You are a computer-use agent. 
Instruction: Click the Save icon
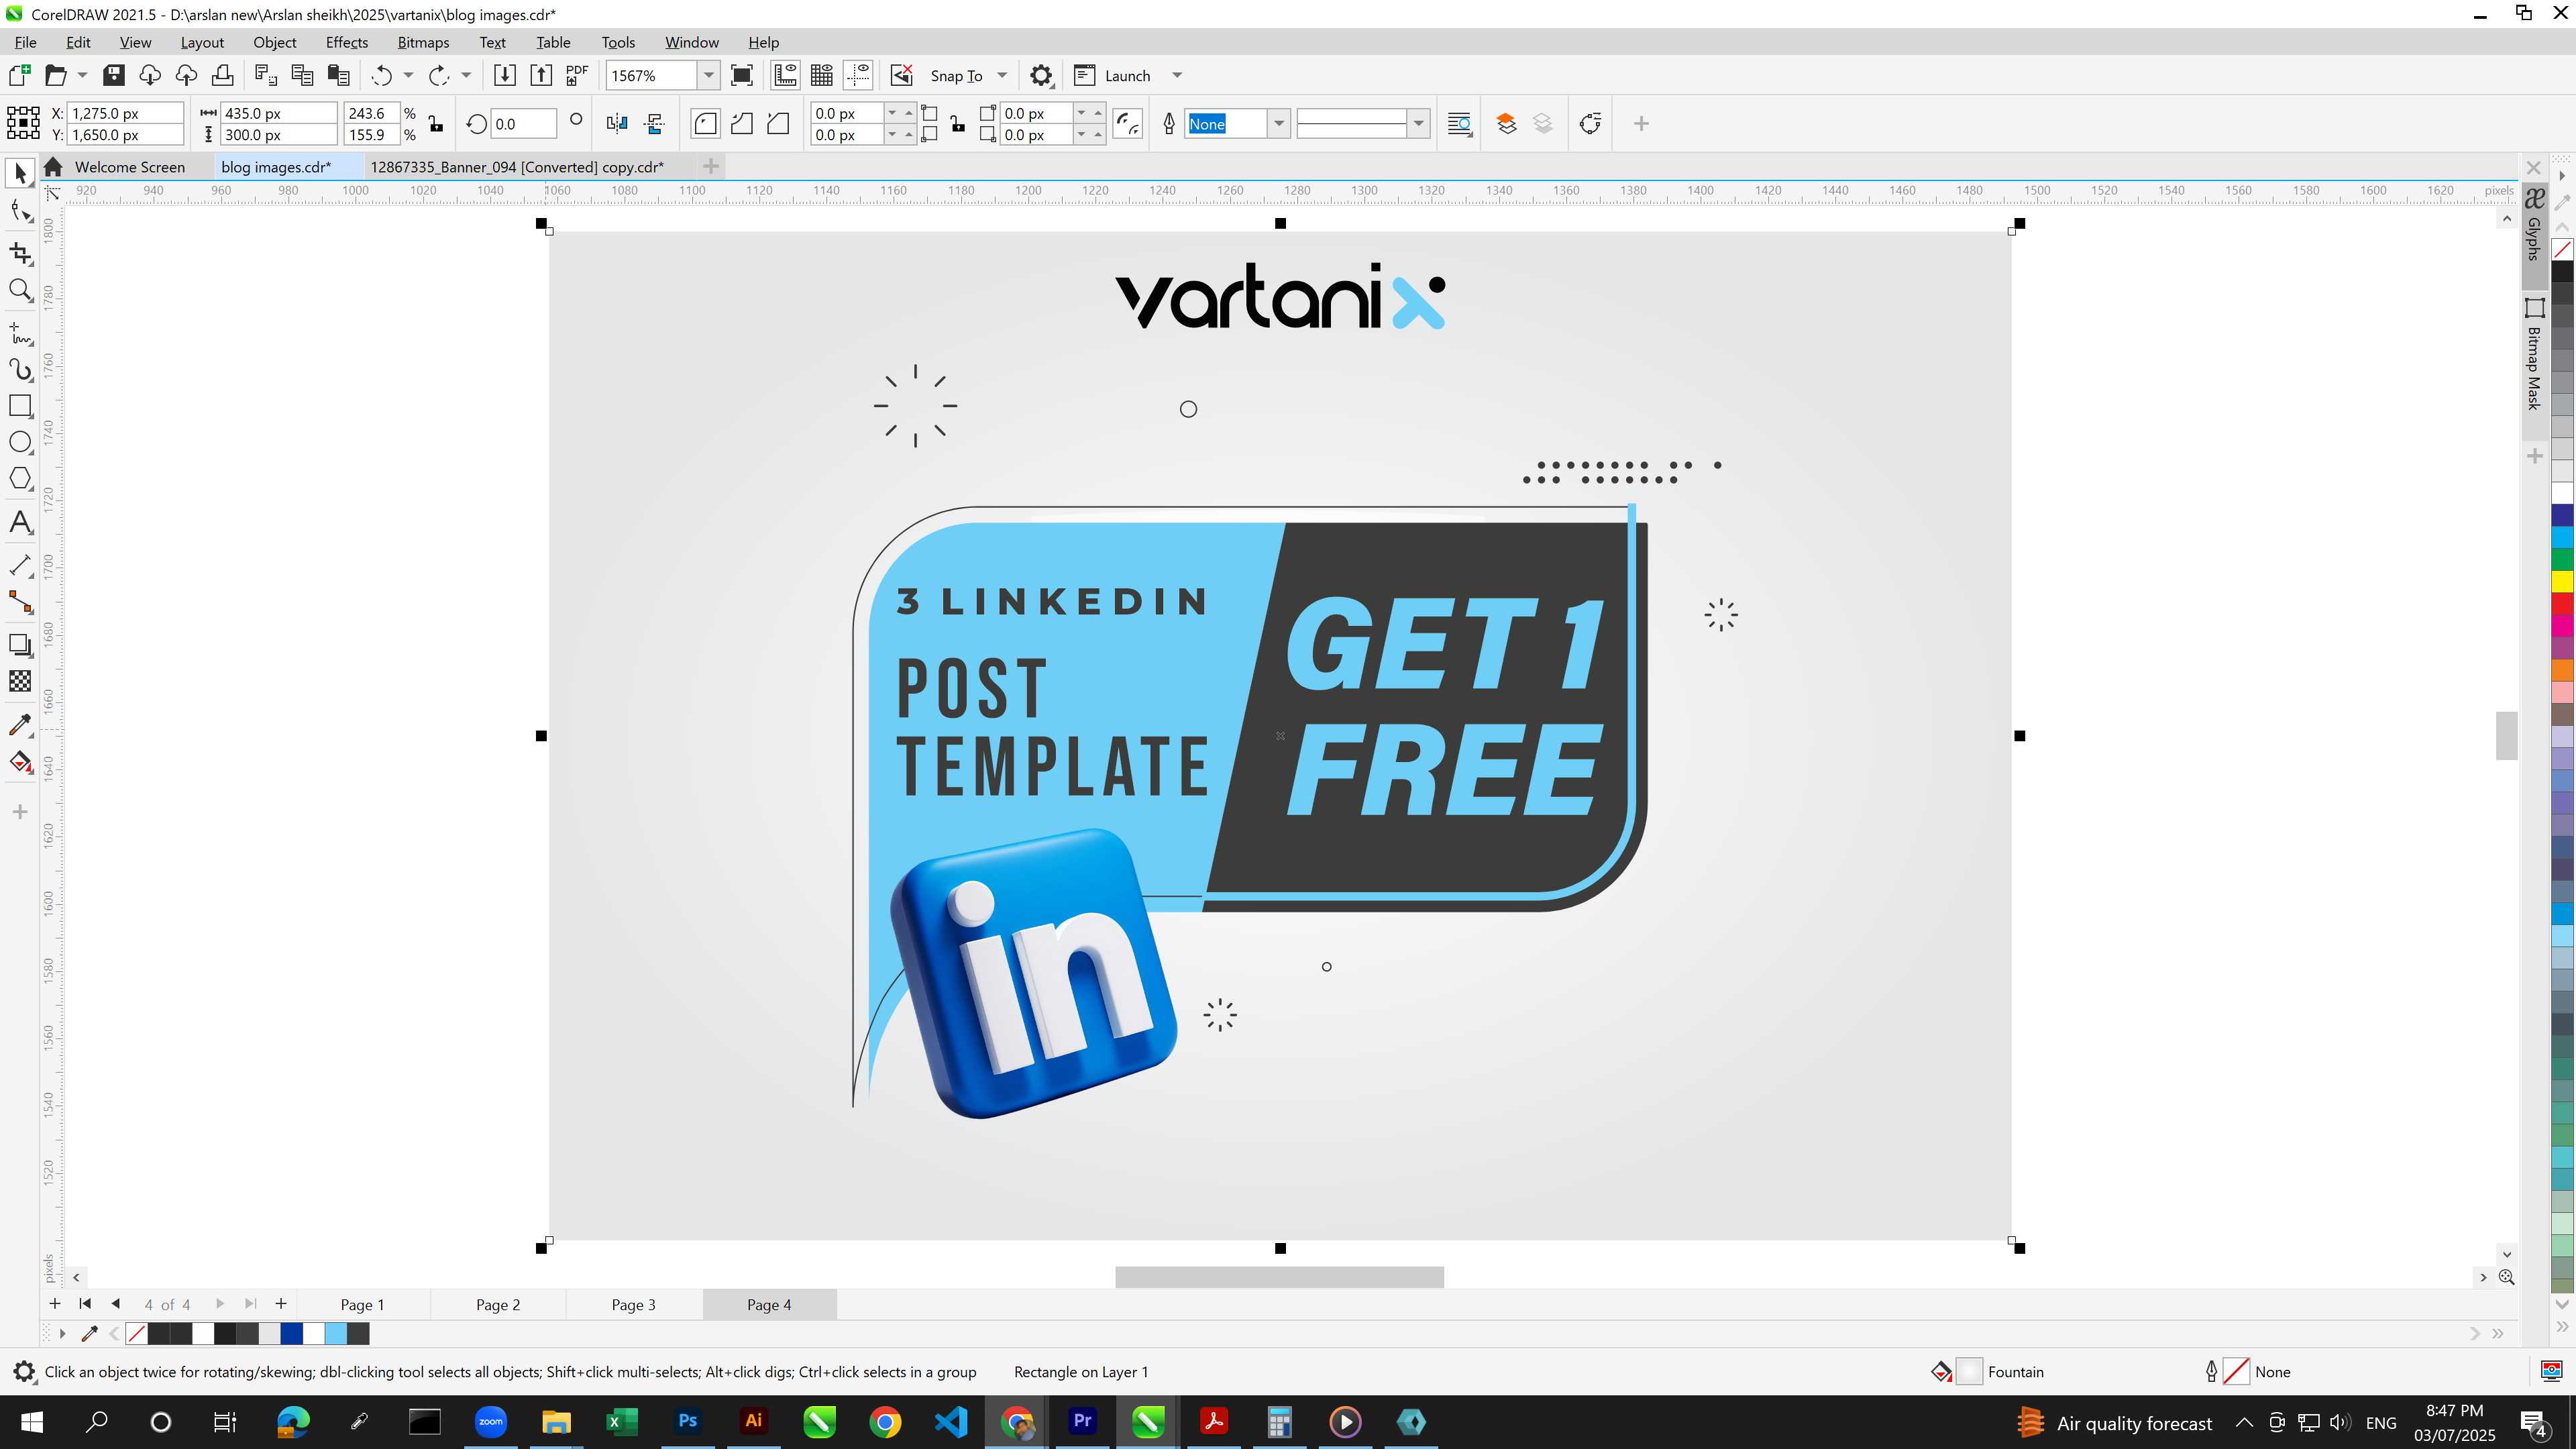(114, 75)
